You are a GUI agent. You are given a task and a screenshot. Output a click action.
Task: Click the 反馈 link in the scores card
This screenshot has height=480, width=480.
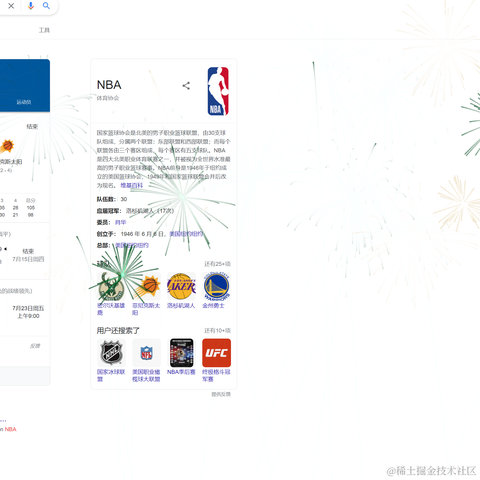pos(35,346)
